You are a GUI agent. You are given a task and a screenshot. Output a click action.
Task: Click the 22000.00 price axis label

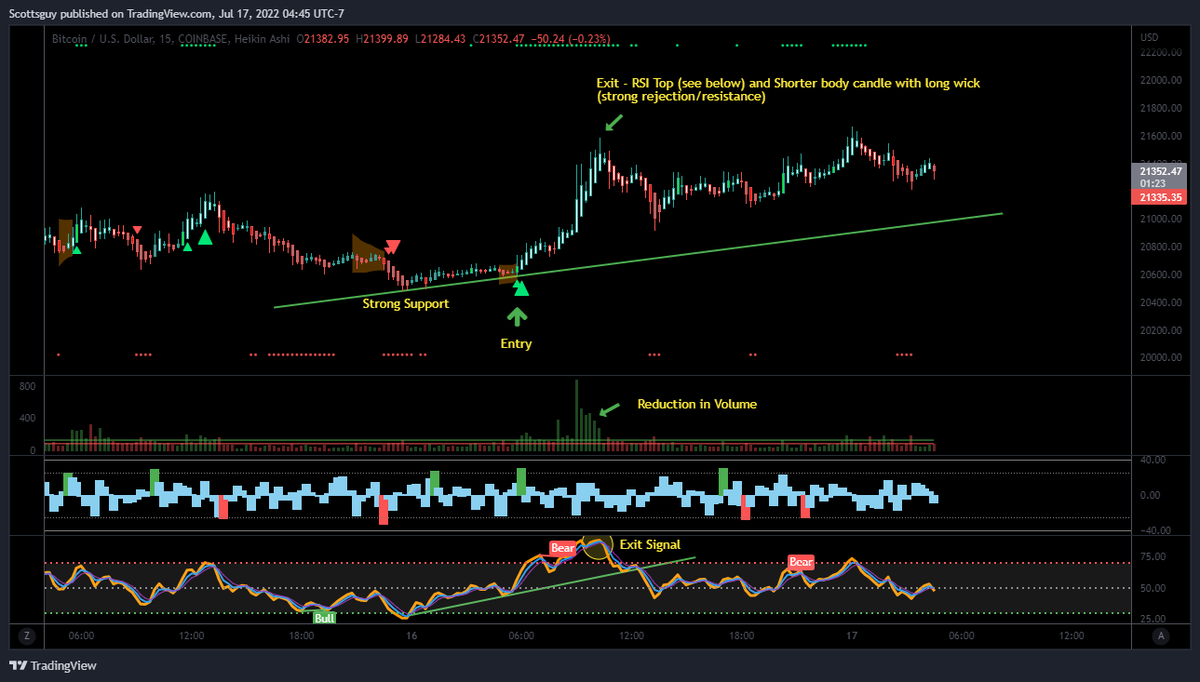1160,80
